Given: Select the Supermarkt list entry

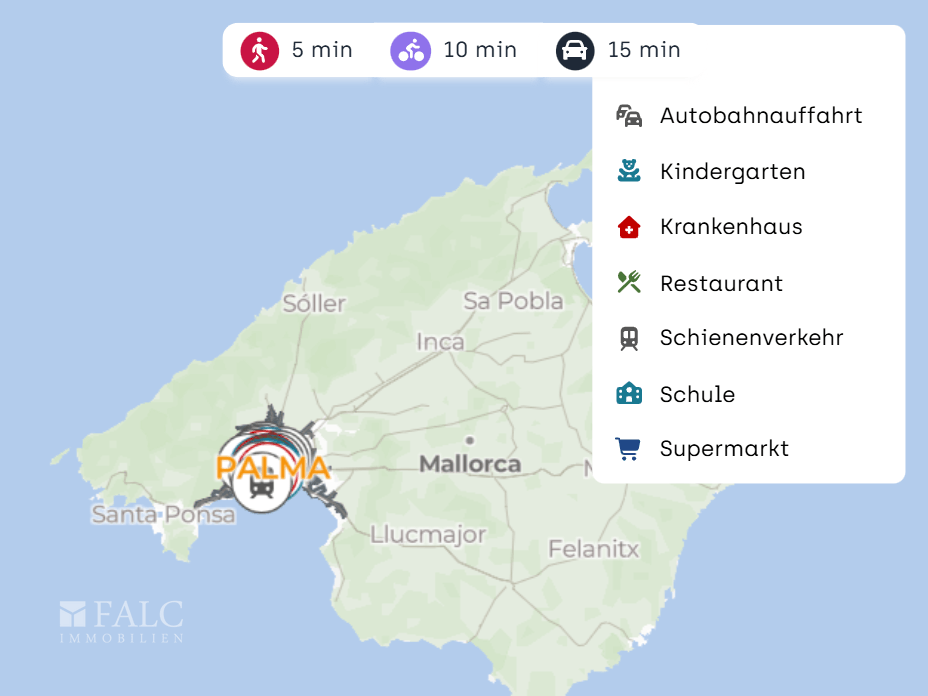Looking at the screenshot, I should (724, 449).
